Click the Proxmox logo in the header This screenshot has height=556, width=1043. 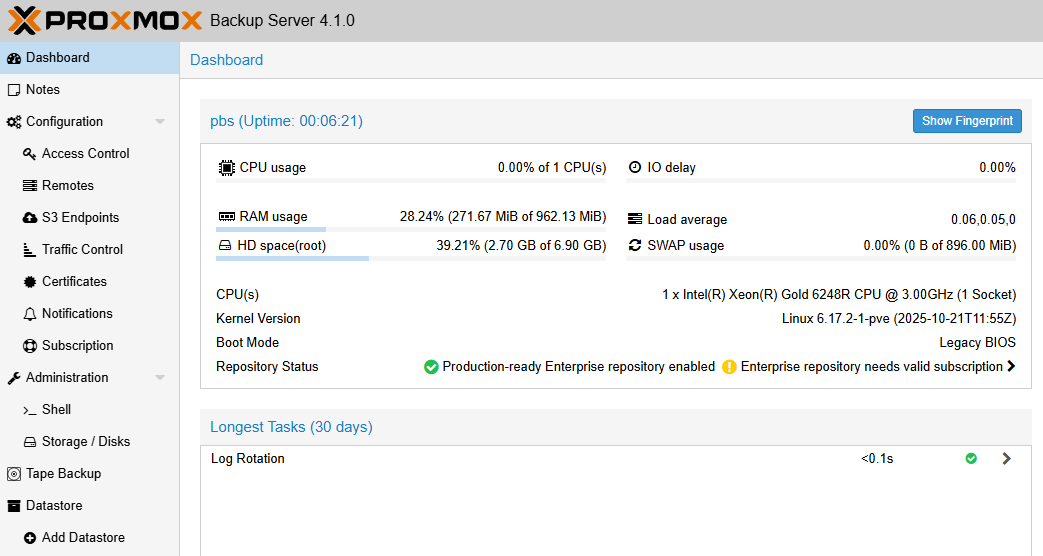click(104, 21)
